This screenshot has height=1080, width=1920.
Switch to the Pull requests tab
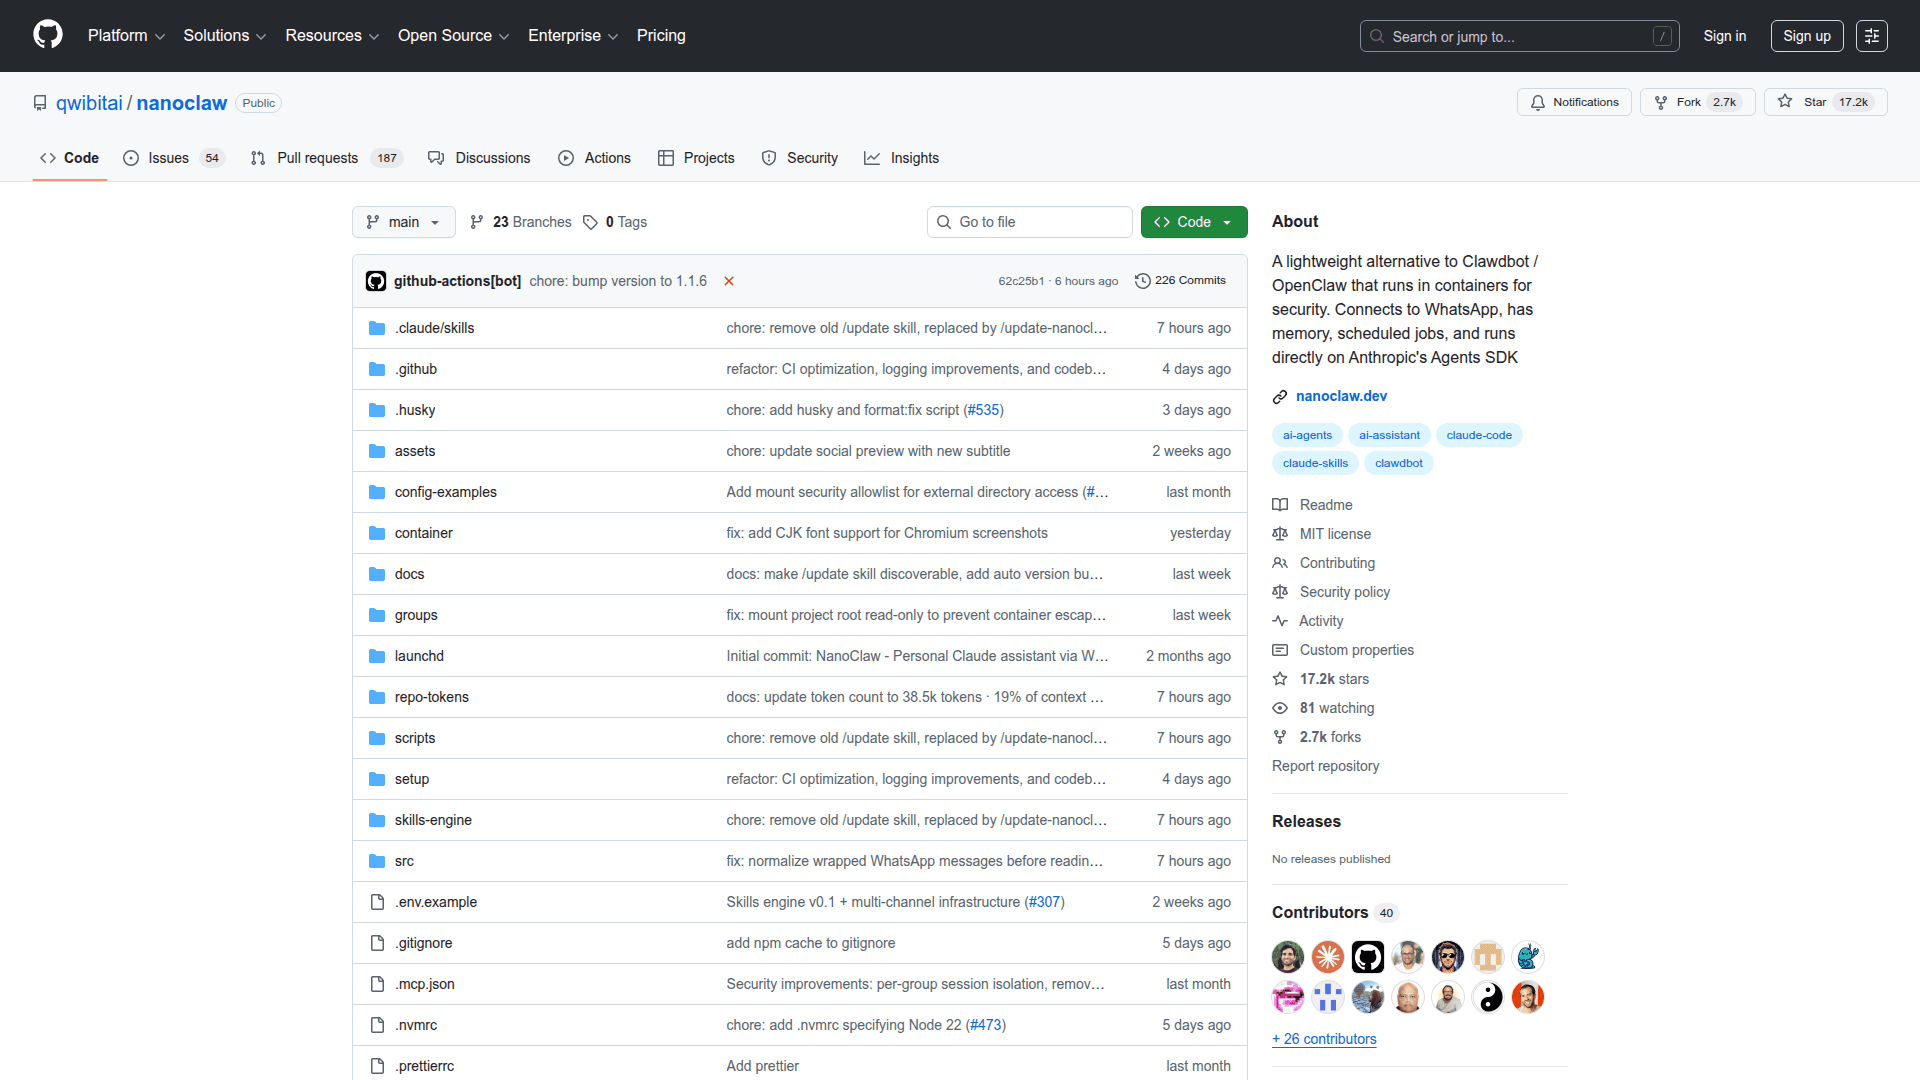pos(317,158)
